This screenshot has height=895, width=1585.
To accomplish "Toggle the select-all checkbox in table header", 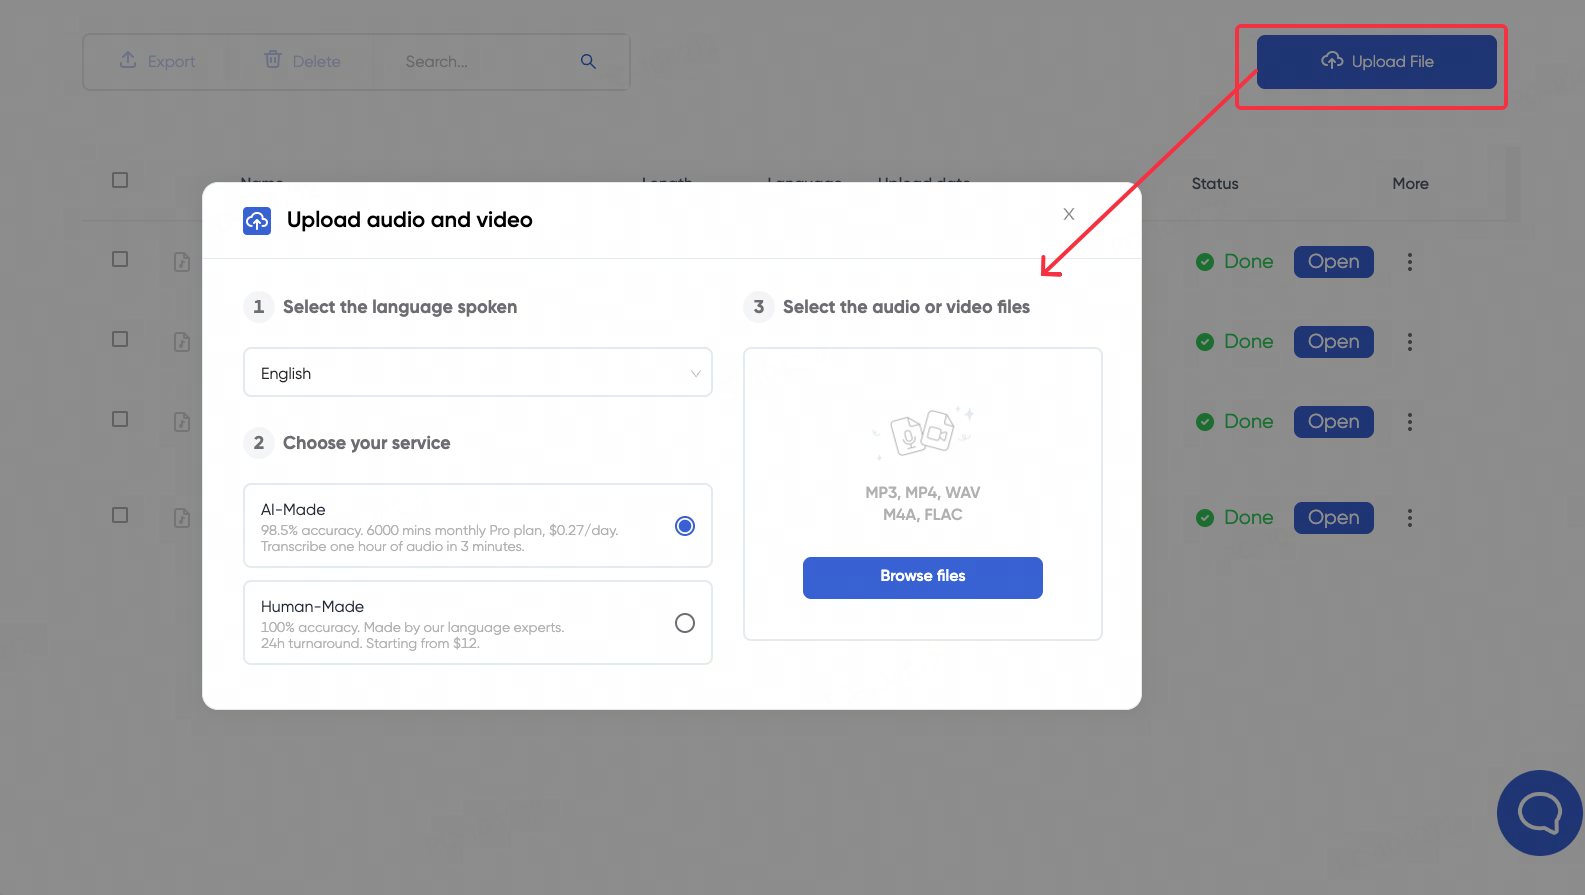I will [120, 180].
